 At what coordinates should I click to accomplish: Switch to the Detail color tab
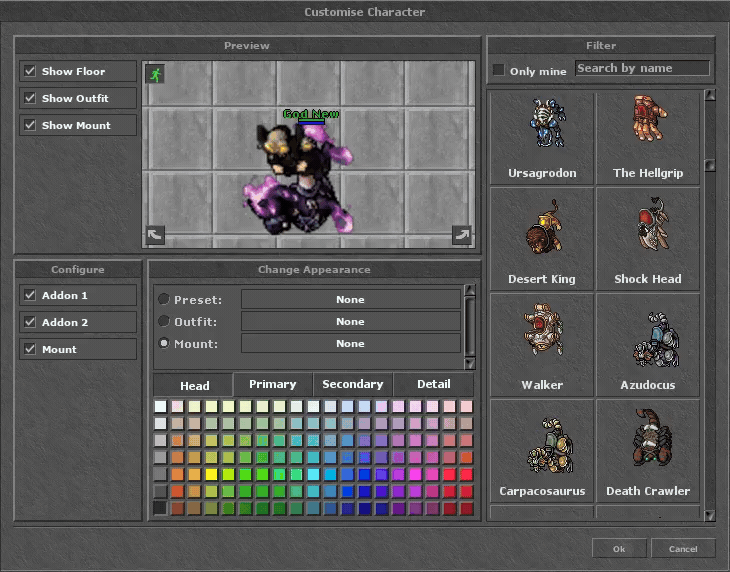433,384
